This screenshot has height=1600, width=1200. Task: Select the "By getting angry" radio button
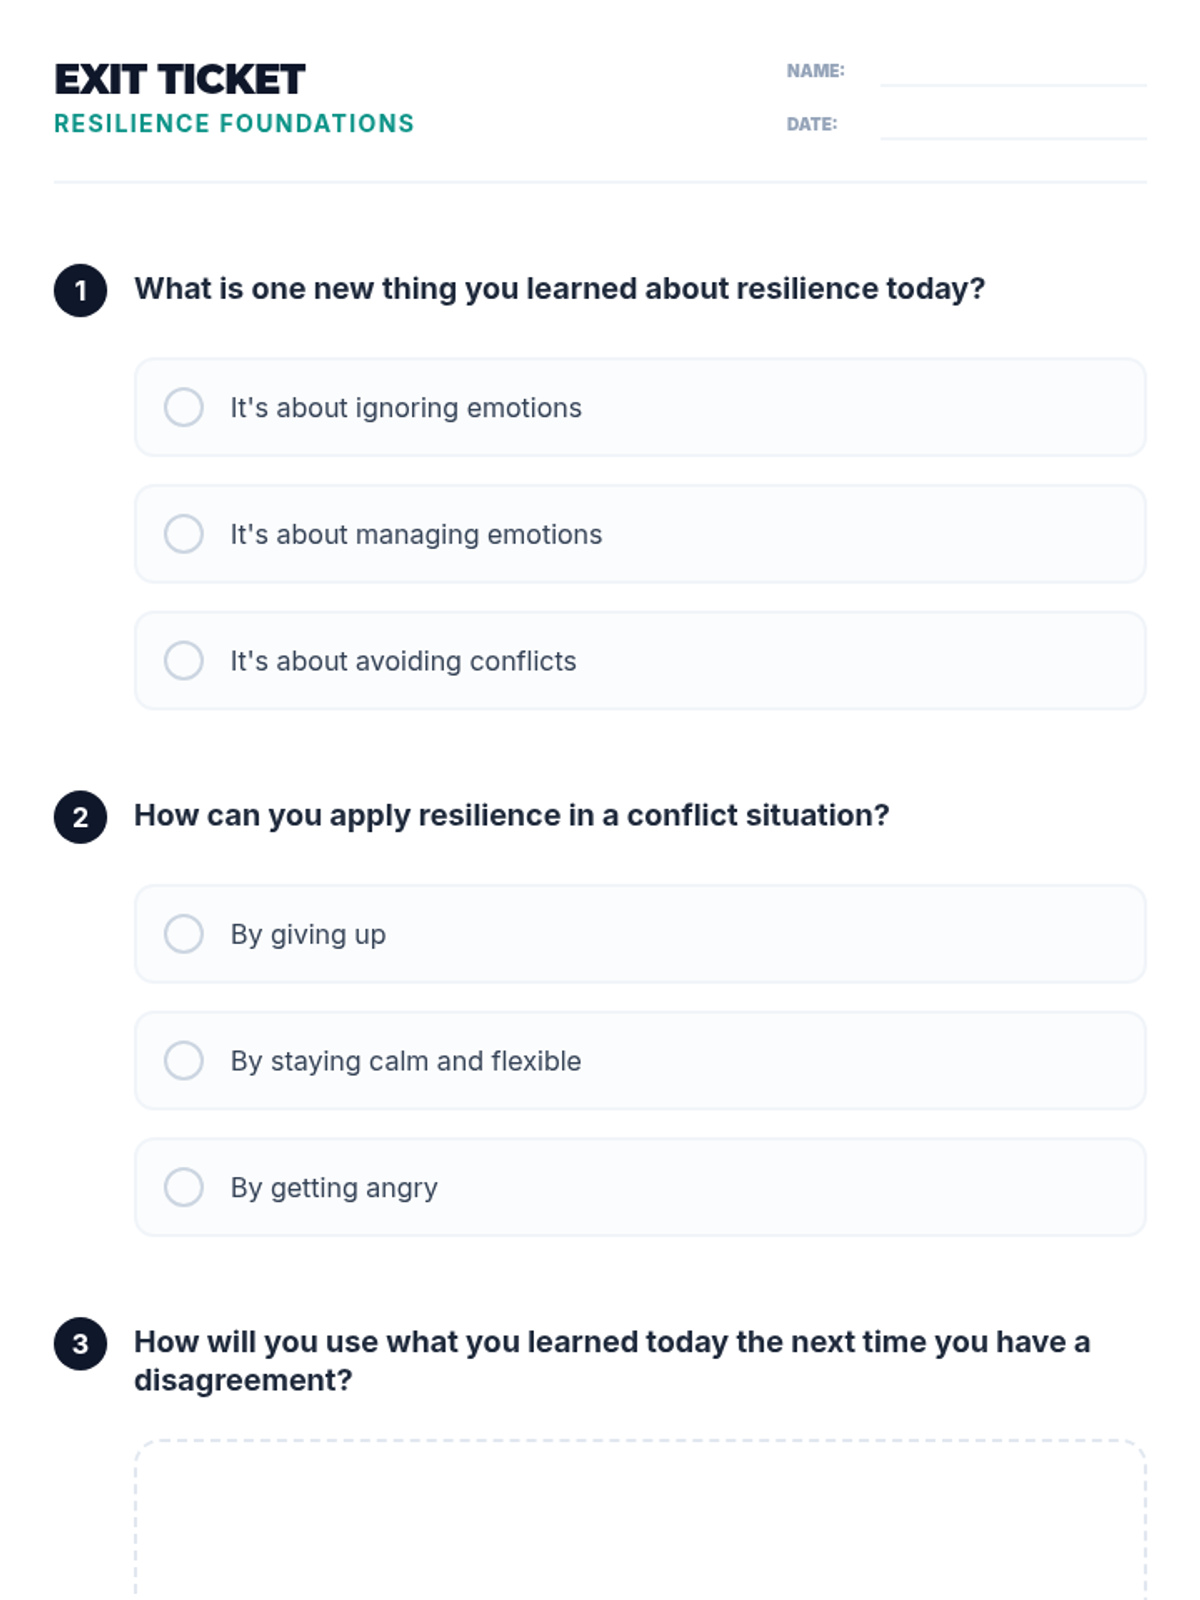pyautogui.click(x=184, y=1188)
